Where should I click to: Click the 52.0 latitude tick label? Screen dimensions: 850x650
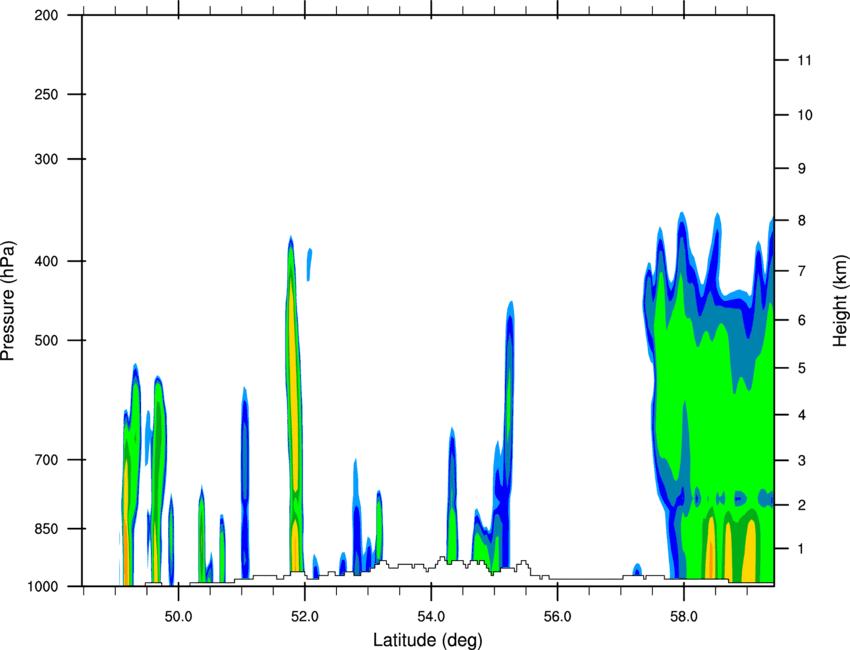click(305, 617)
